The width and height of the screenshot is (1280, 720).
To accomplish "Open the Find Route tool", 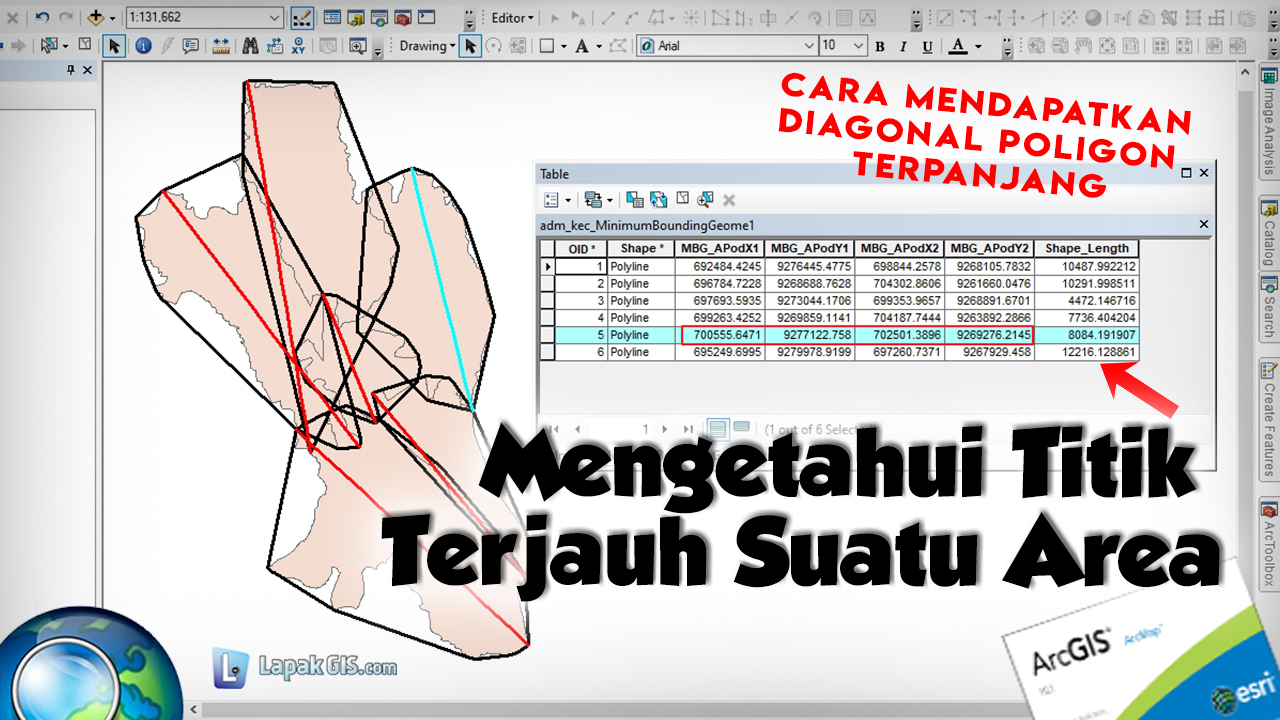I will click(x=274, y=46).
